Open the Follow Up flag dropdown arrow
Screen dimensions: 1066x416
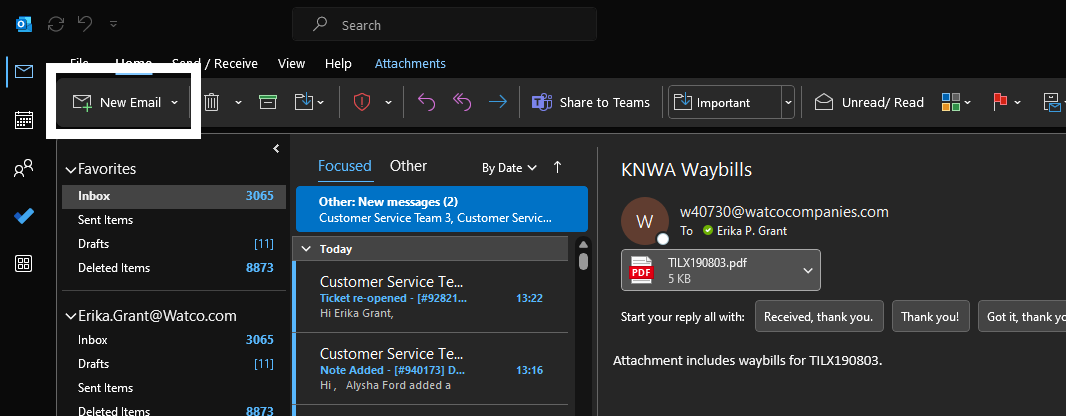(1018, 103)
